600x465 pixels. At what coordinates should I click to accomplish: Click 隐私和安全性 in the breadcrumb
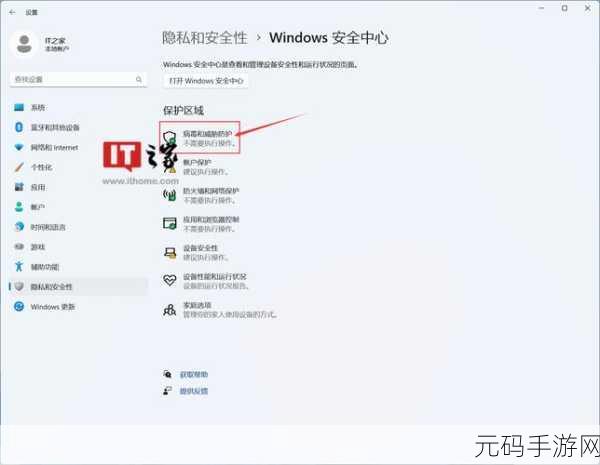pos(205,38)
